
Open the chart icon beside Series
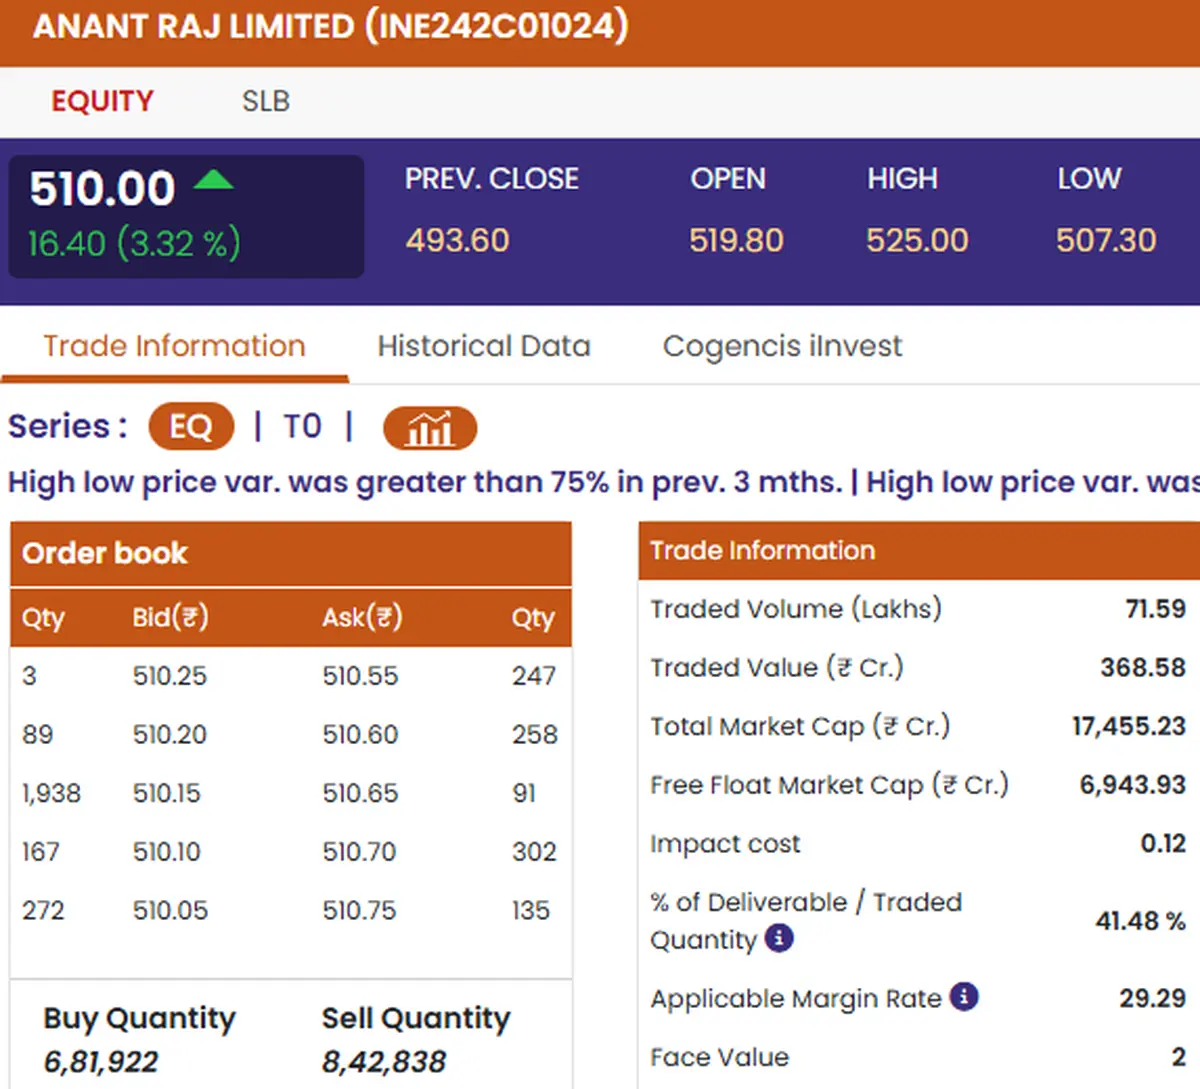click(x=430, y=428)
